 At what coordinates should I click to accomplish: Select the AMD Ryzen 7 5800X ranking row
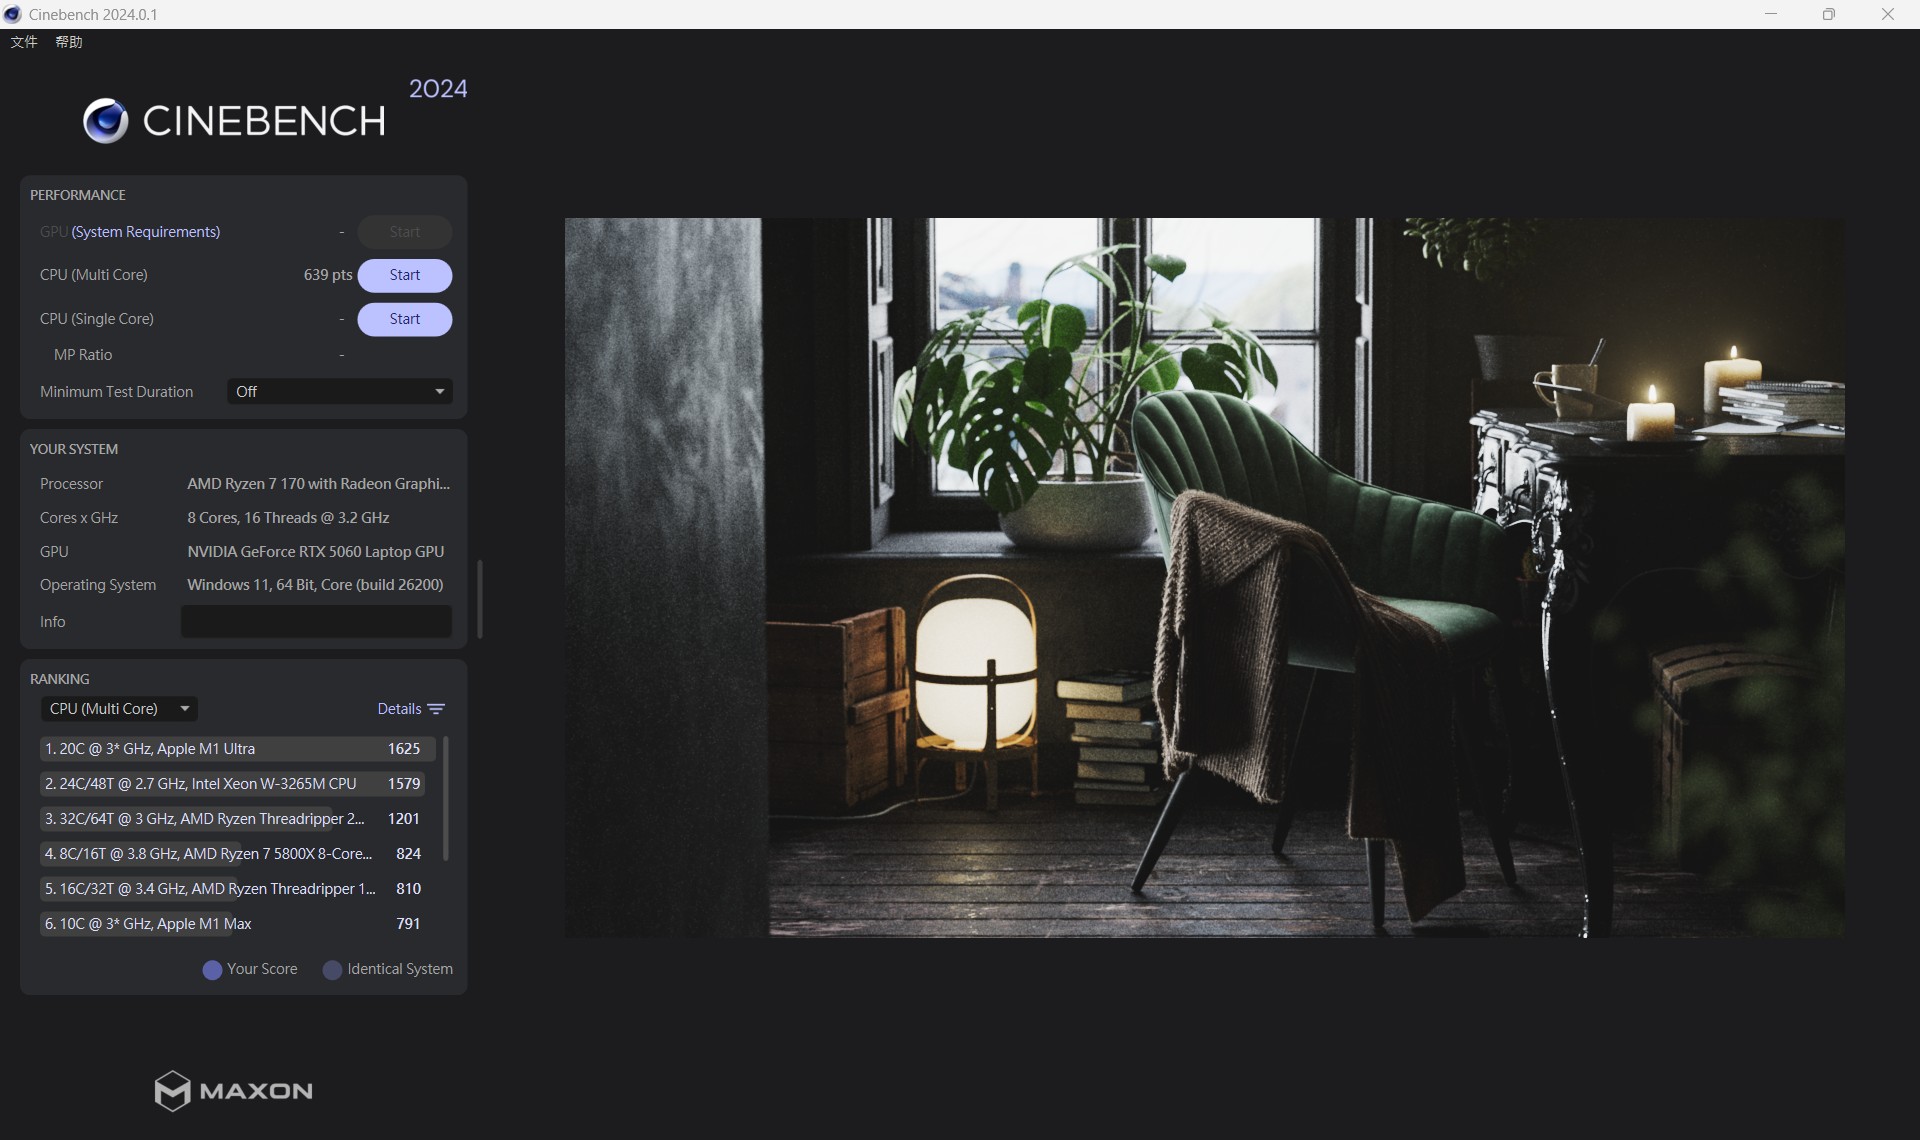point(238,854)
